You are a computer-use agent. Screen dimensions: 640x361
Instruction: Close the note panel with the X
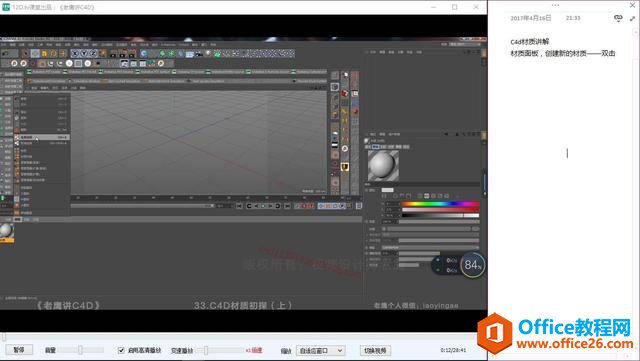(x=632, y=5)
